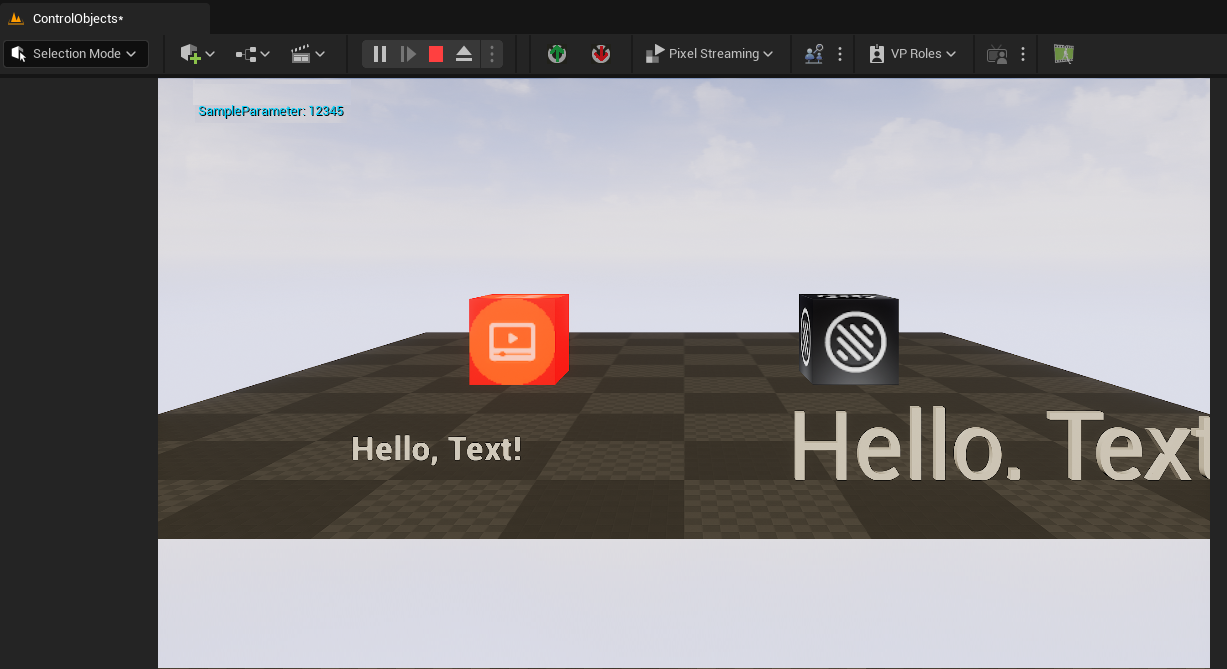Click the orange cube in viewport
Image resolution: width=1227 pixels, height=669 pixels.
(517, 340)
